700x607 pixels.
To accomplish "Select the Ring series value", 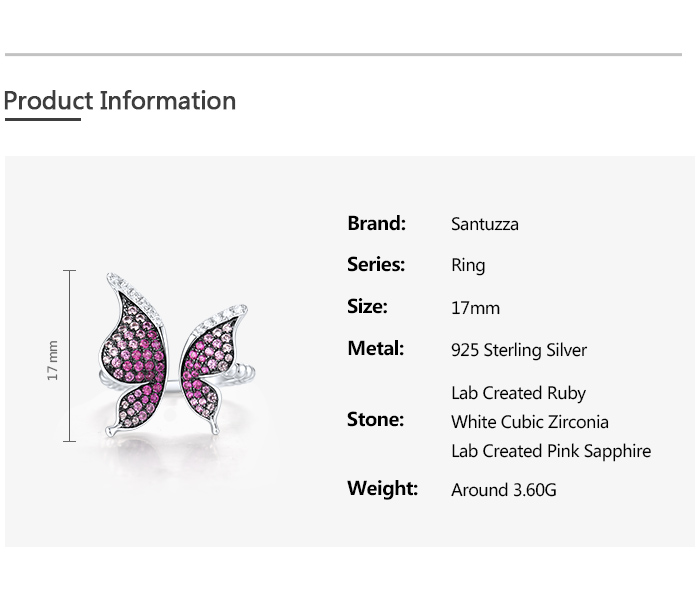I will click(468, 265).
